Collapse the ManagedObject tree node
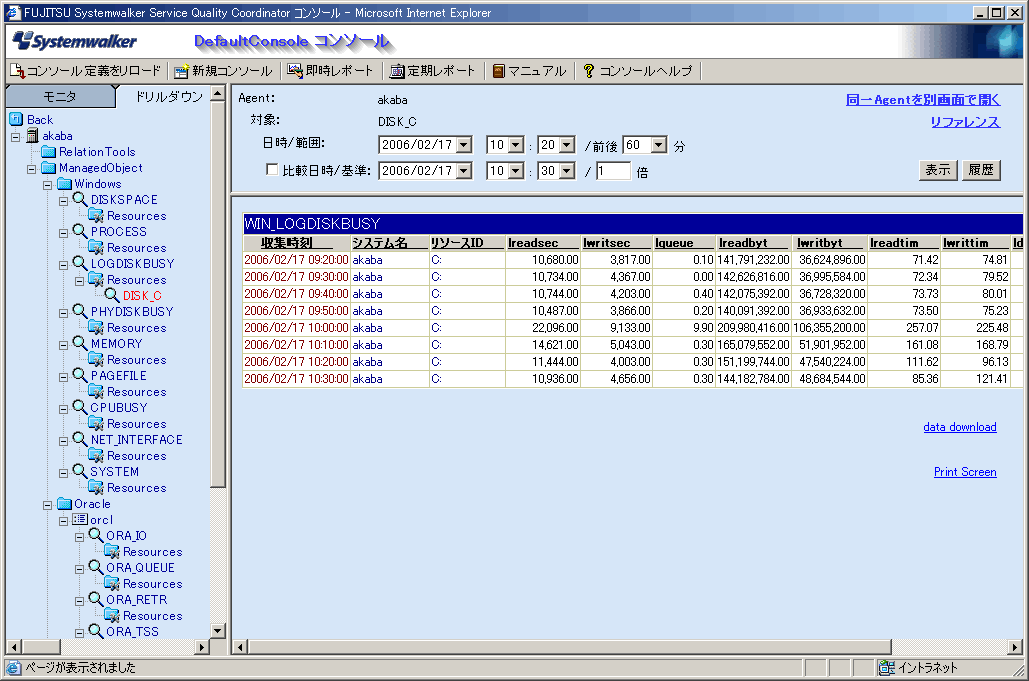This screenshot has width=1029, height=681. (x=32, y=169)
